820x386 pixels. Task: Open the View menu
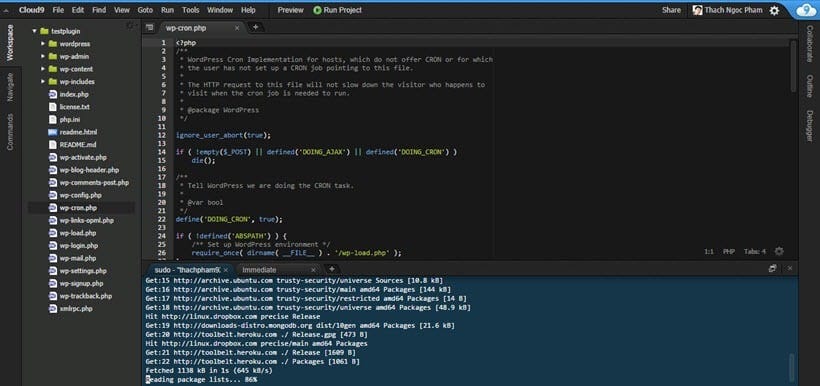122,10
